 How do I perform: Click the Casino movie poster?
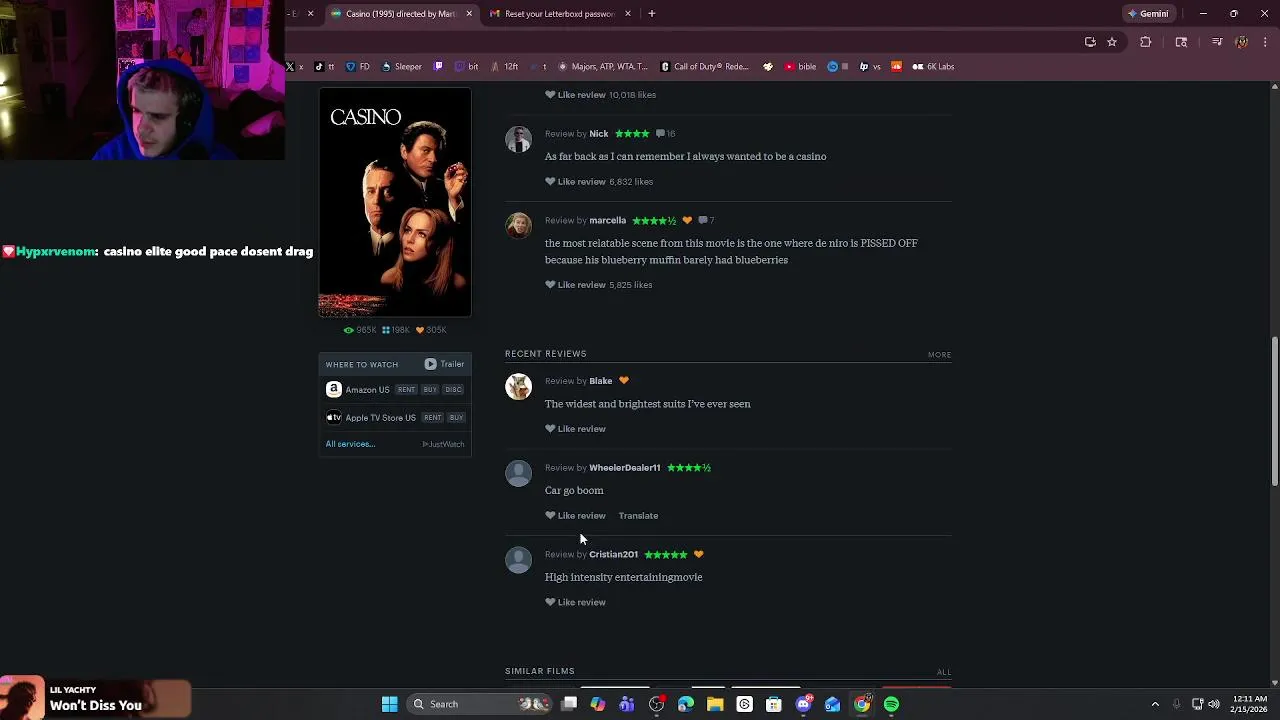click(395, 202)
